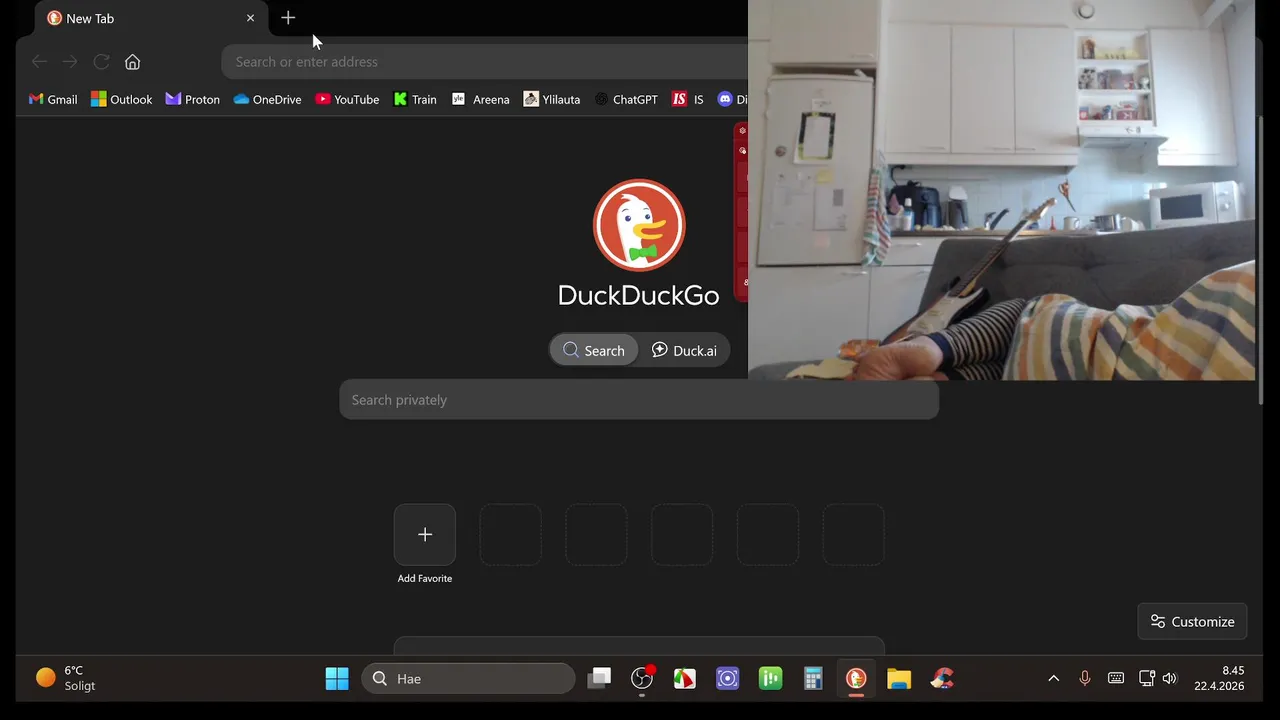Open the Train bookmark
The image size is (1280, 720).
pos(415,99)
